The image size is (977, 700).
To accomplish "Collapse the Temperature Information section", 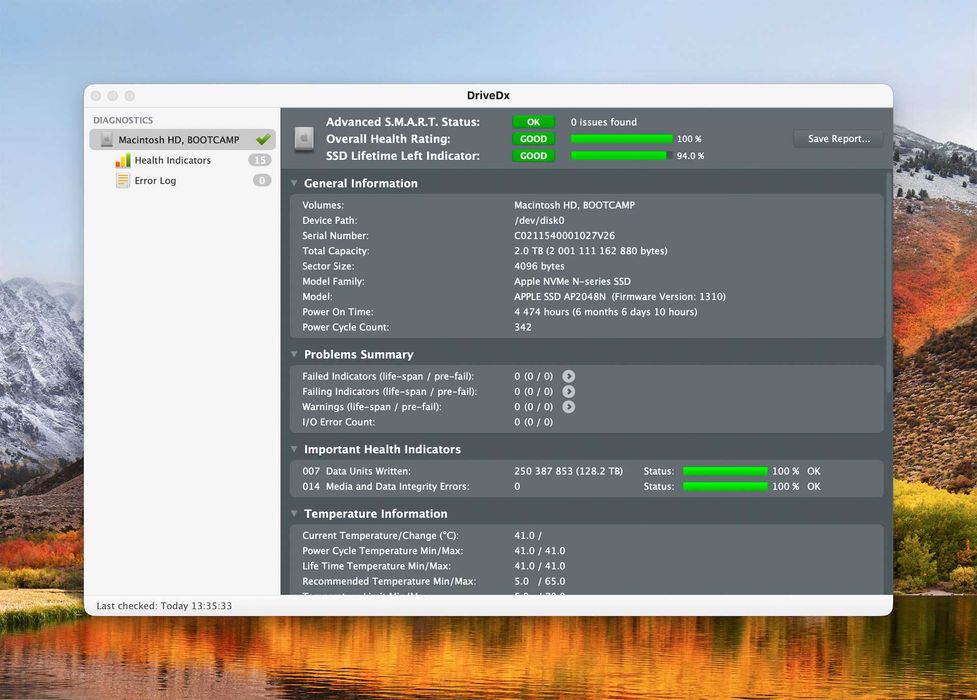I will coord(294,514).
